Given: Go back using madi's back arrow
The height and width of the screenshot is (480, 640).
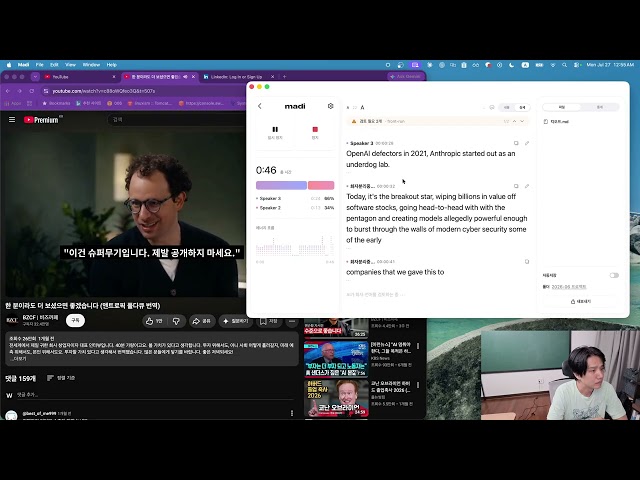Looking at the screenshot, I should pyautogui.click(x=260, y=106).
